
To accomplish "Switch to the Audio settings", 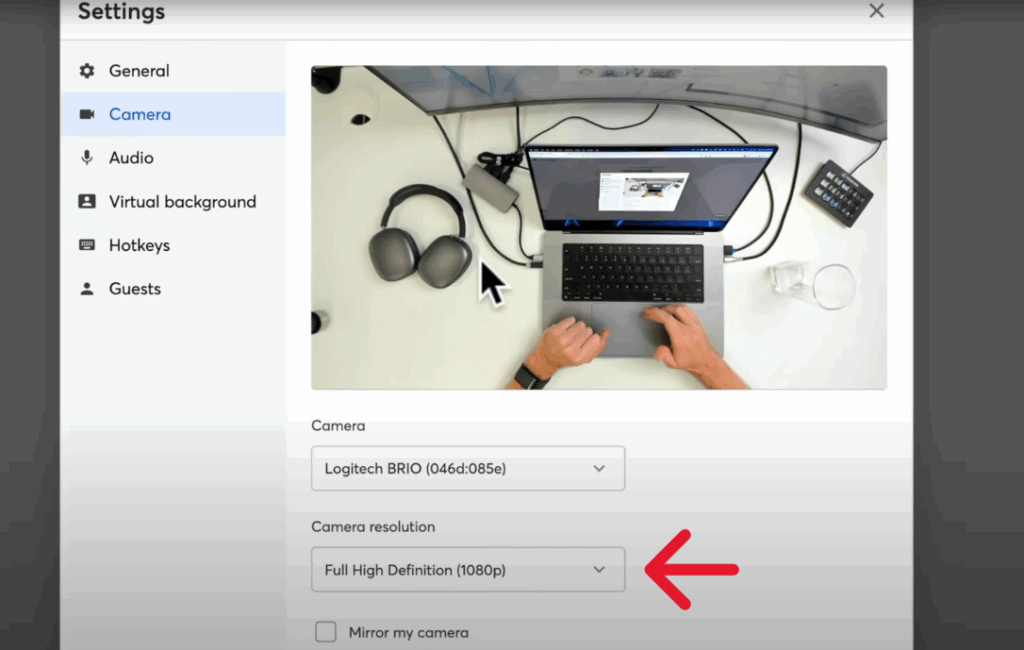I will pyautogui.click(x=131, y=158).
